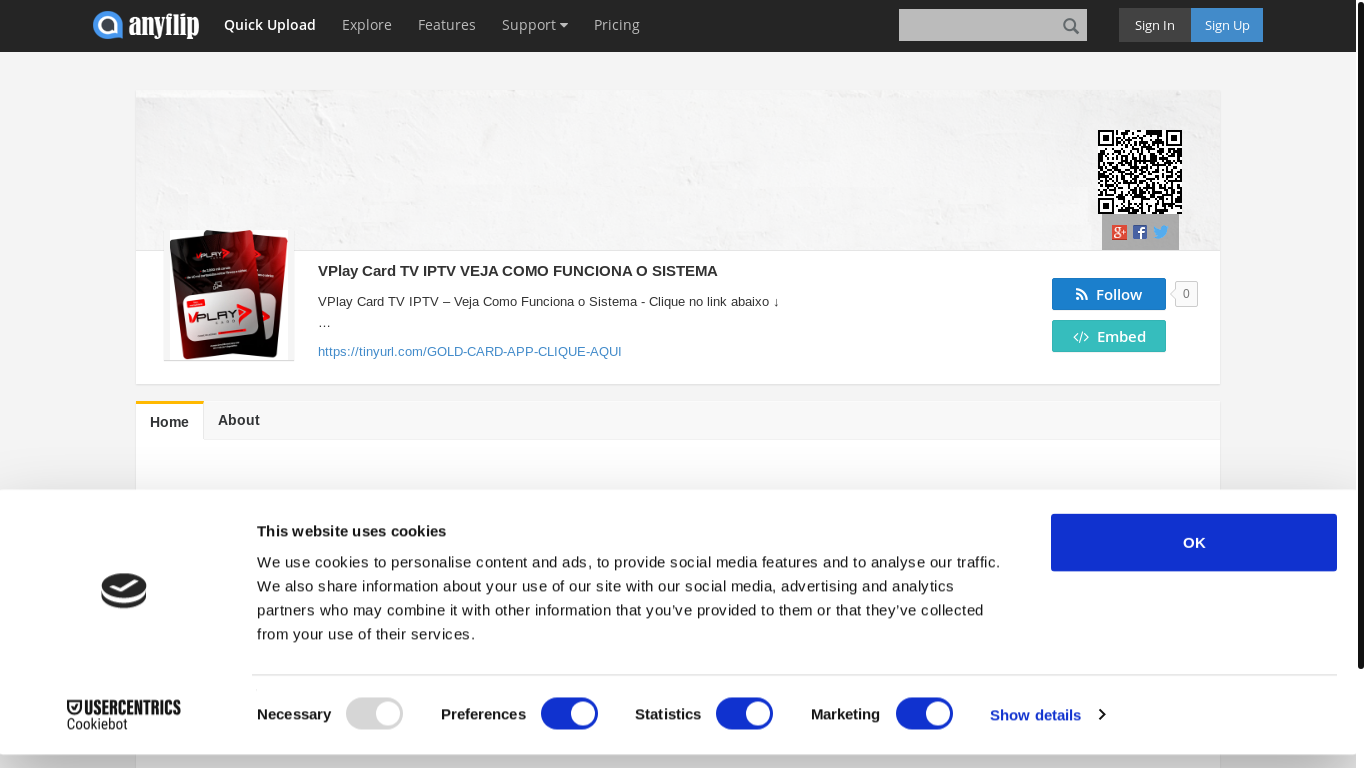The width and height of the screenshot is (1366, 768).
Task: Open the Pricing page
Action: 617,25
